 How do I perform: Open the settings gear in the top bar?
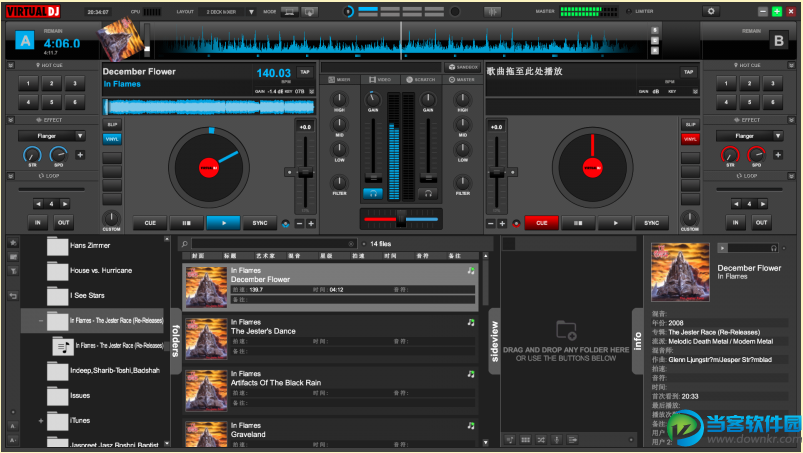(711, 11)
